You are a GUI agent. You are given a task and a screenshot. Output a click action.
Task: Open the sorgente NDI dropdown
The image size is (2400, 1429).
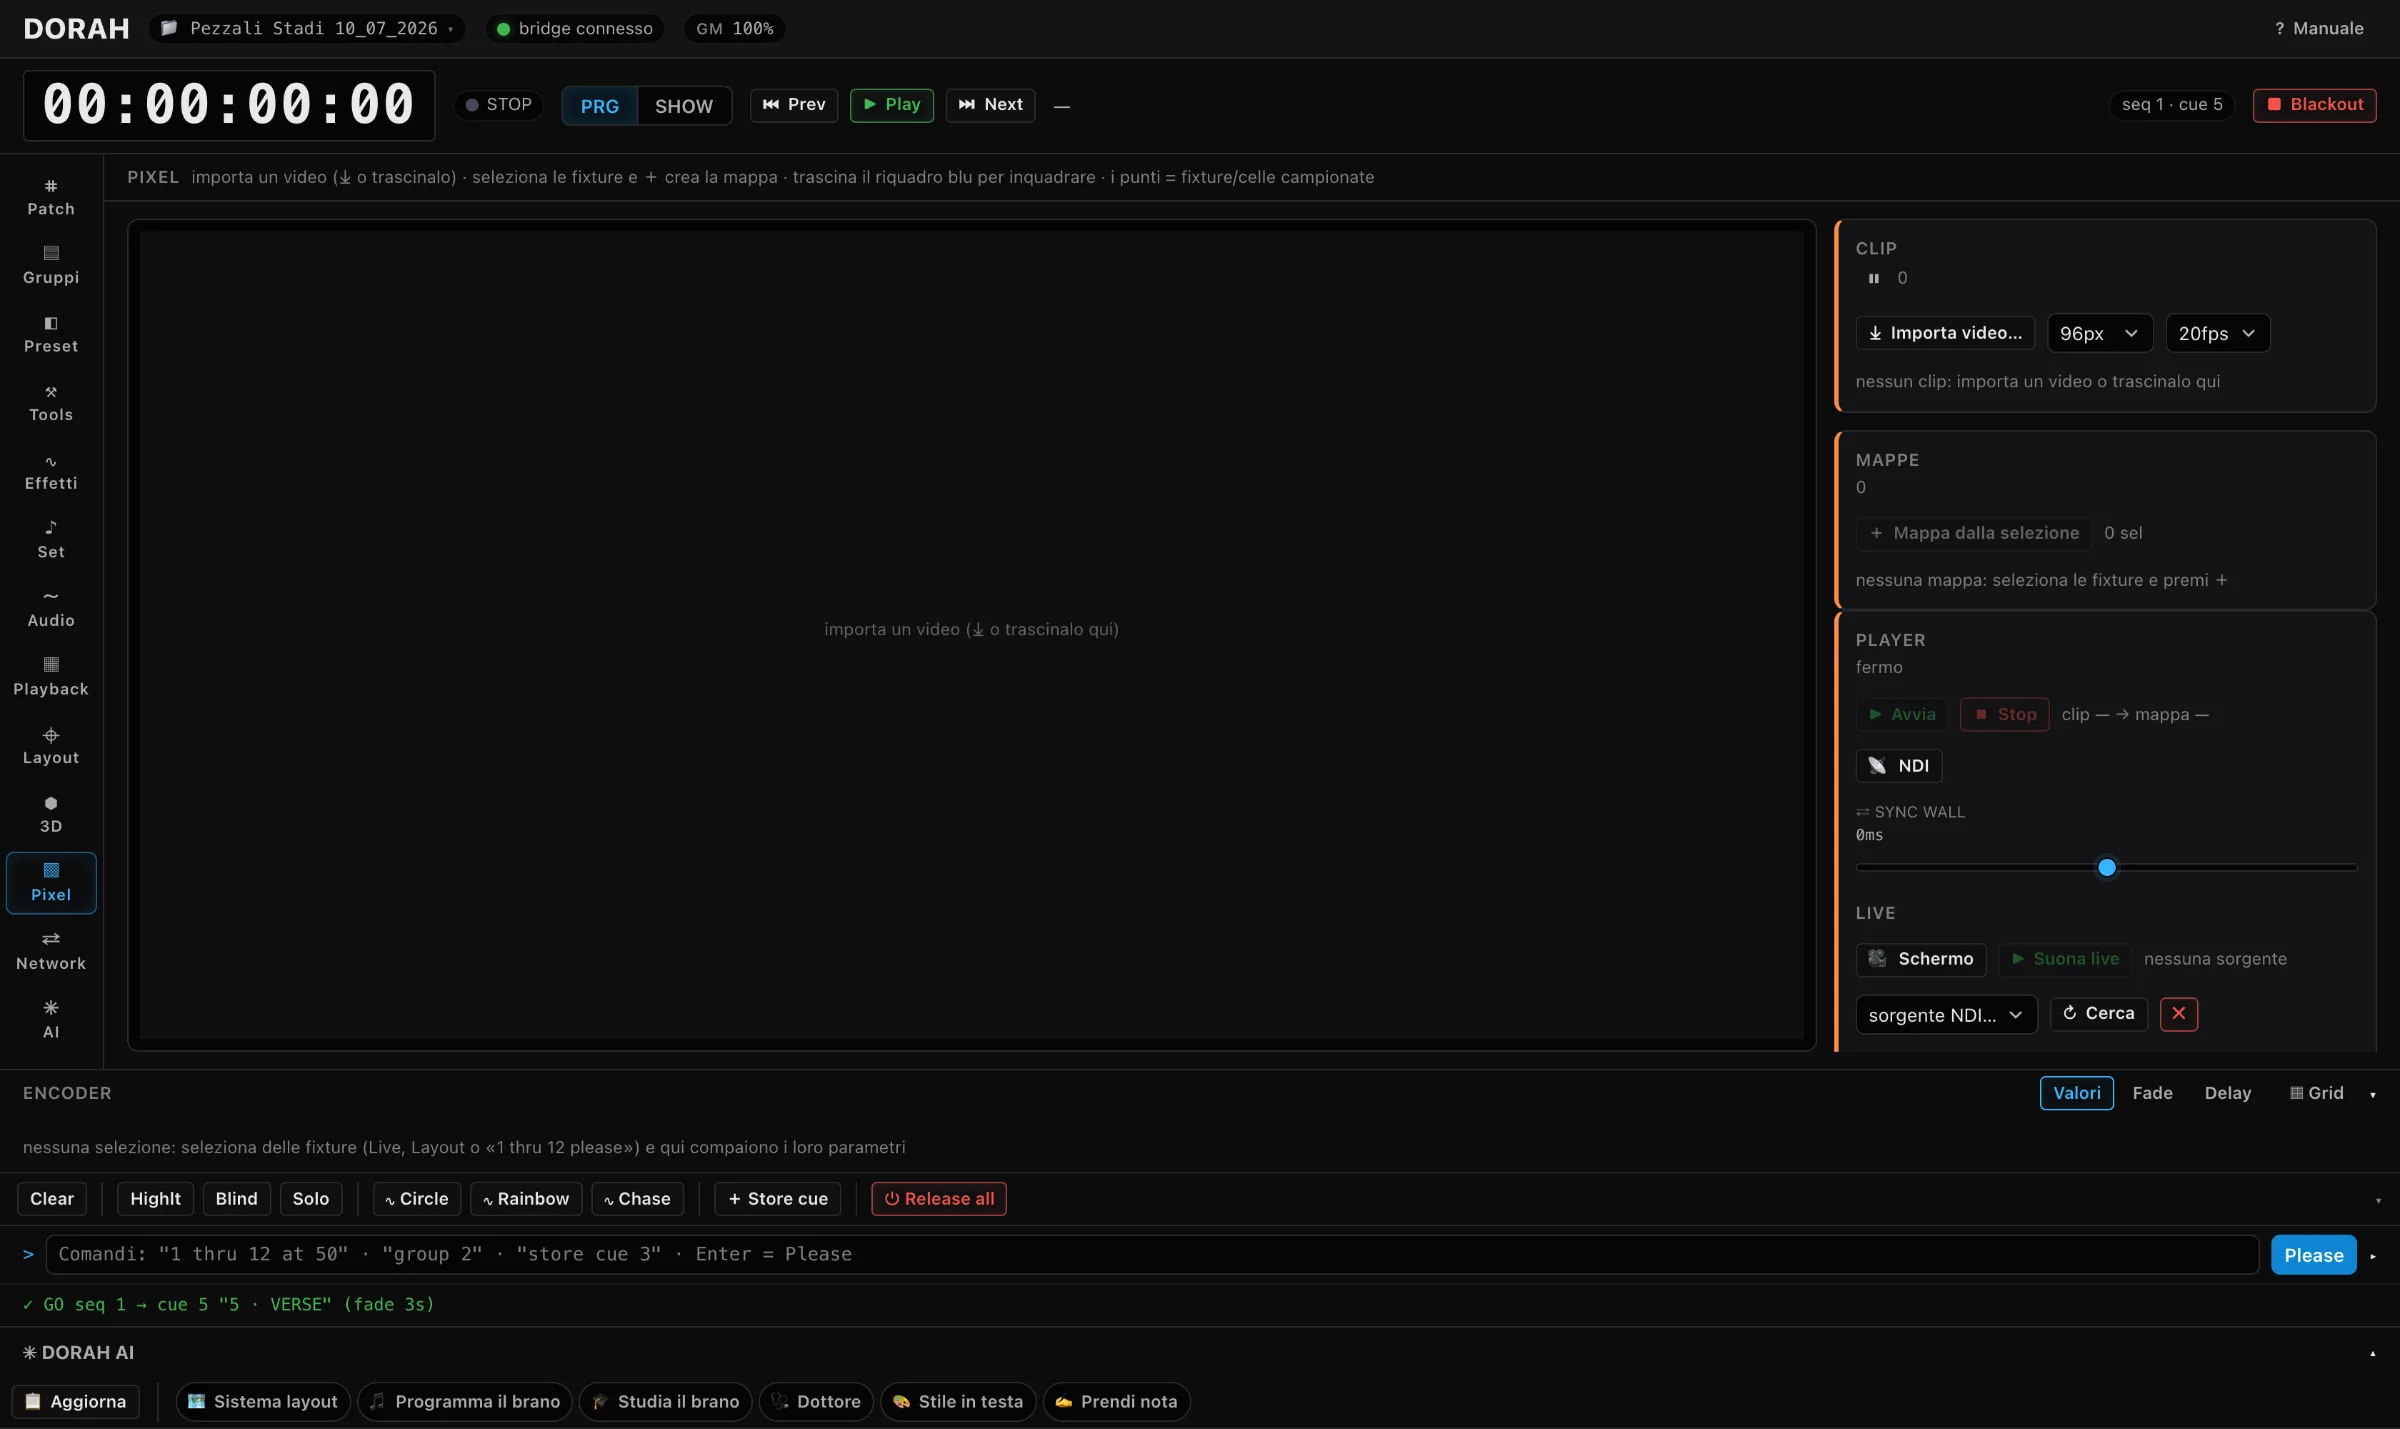tap(1946, 1015)
